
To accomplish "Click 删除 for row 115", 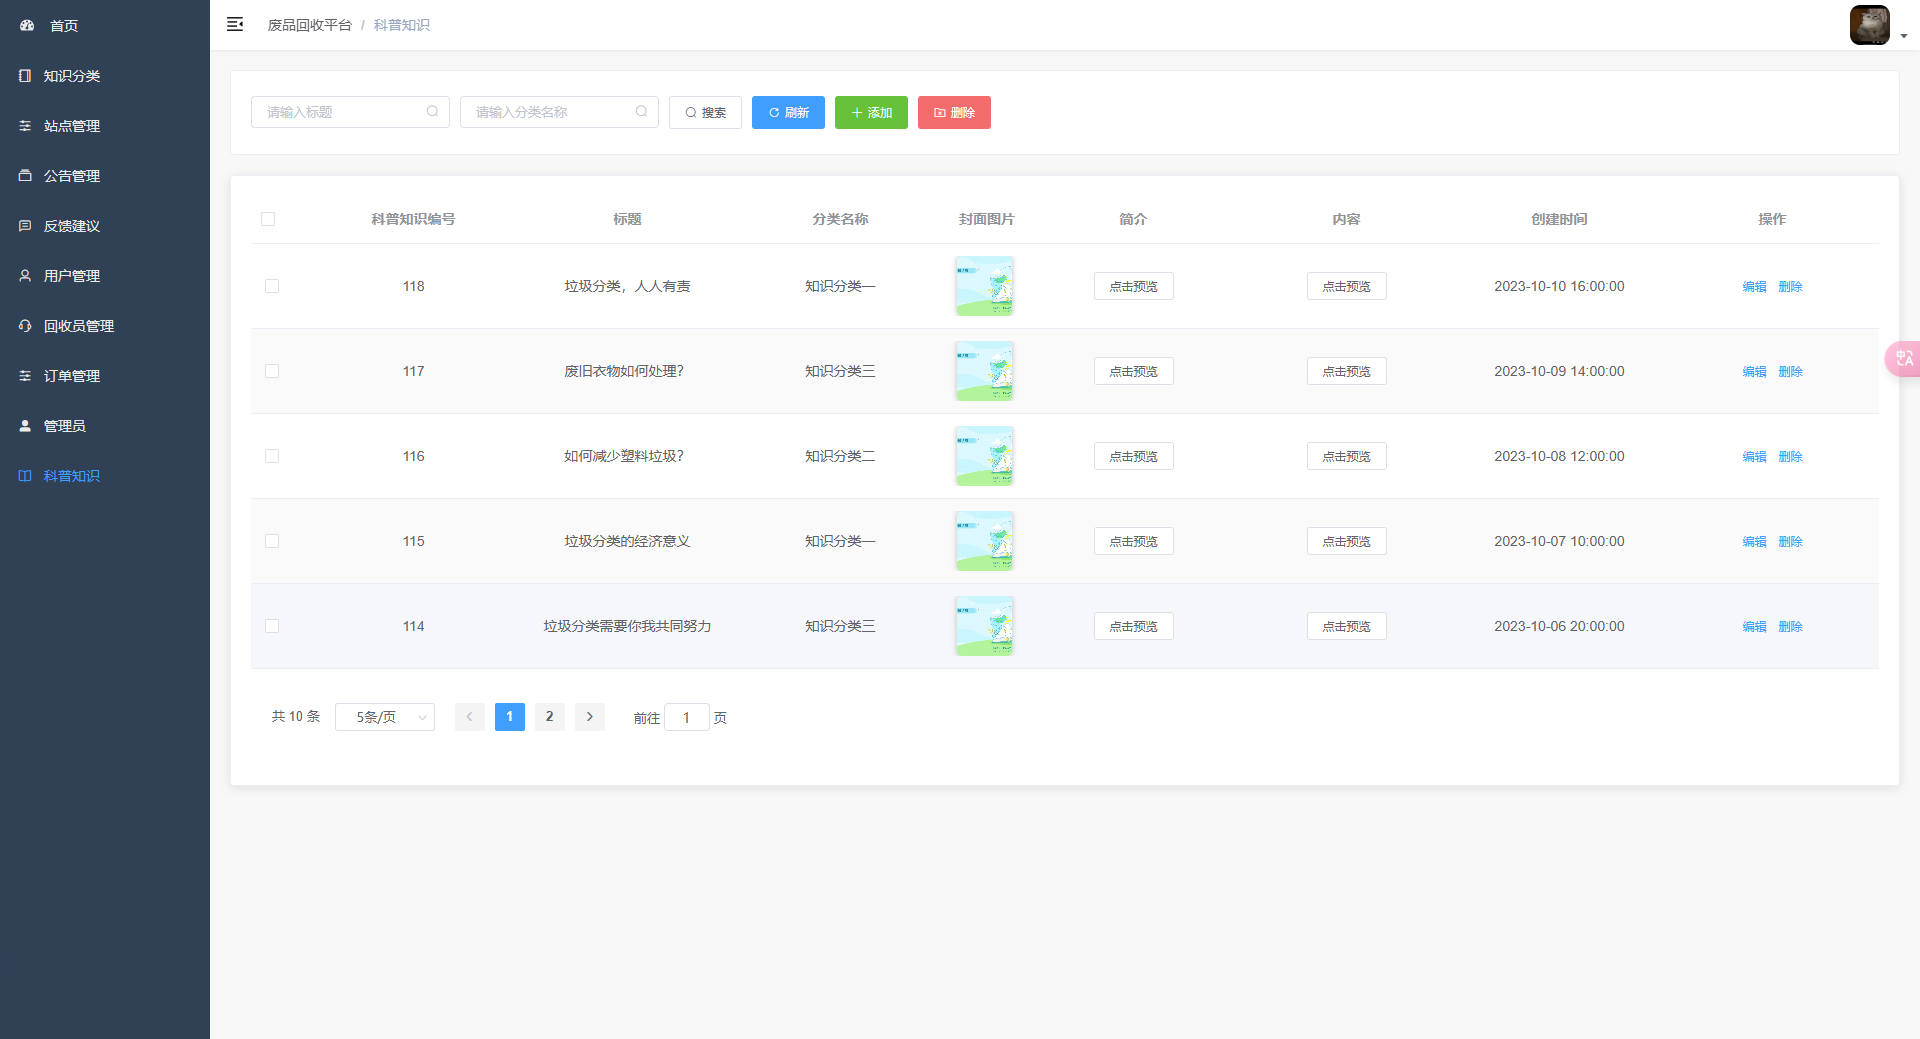I will pyautogui.click(x=1790, y=541).
